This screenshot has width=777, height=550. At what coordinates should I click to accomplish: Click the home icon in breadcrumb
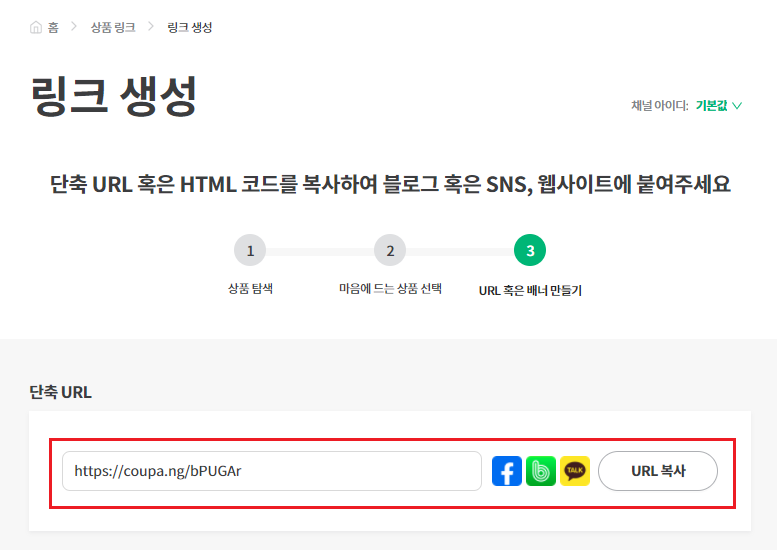(36, 27)
